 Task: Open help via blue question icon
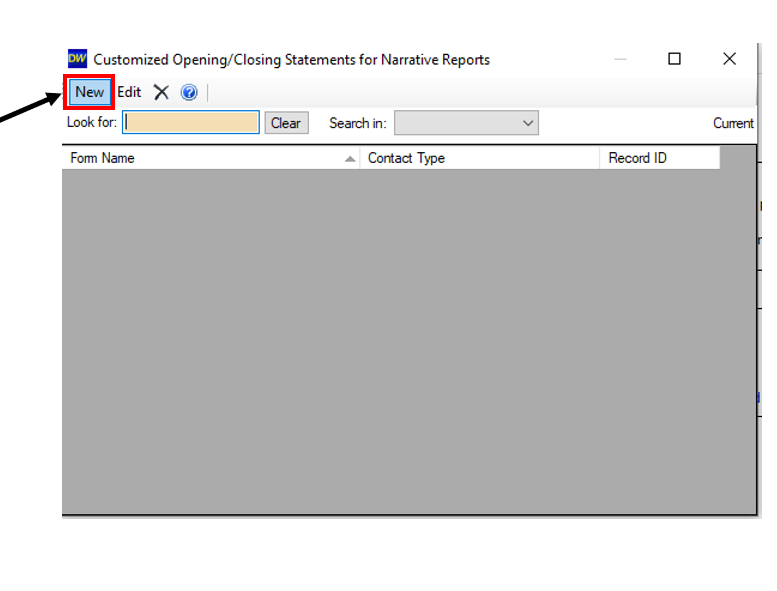tap(189, 92)
